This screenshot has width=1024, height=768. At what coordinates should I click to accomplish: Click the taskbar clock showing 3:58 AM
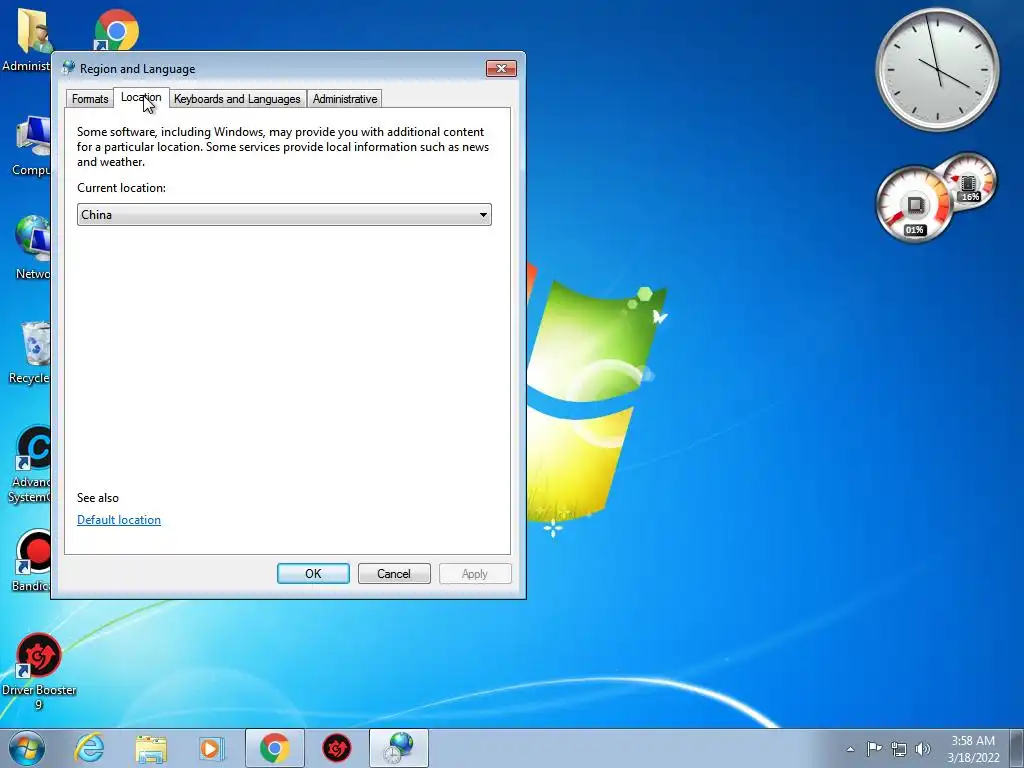[973, 749]
